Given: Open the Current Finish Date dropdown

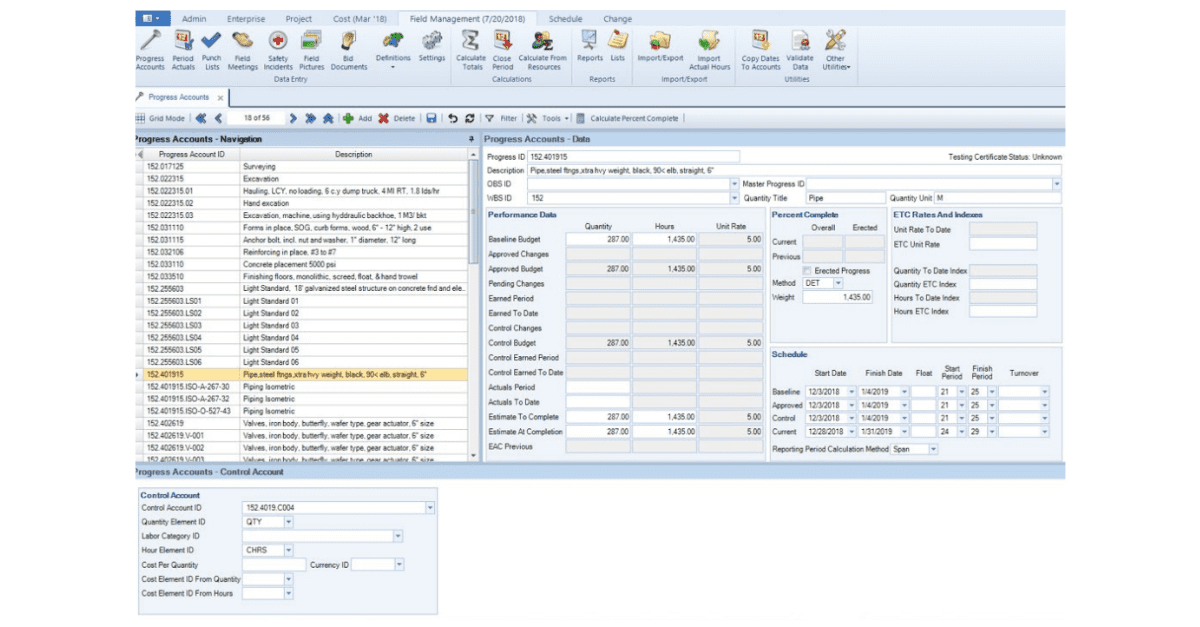Looking at the screenshot, I should point(904,431).
